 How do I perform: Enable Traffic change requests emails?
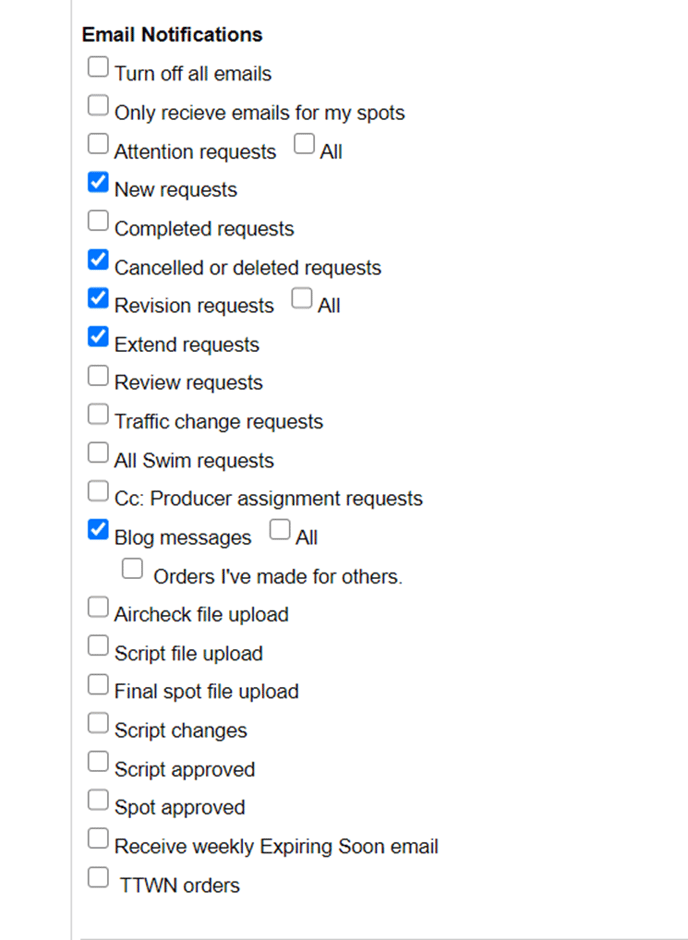(x=98, y=414)
